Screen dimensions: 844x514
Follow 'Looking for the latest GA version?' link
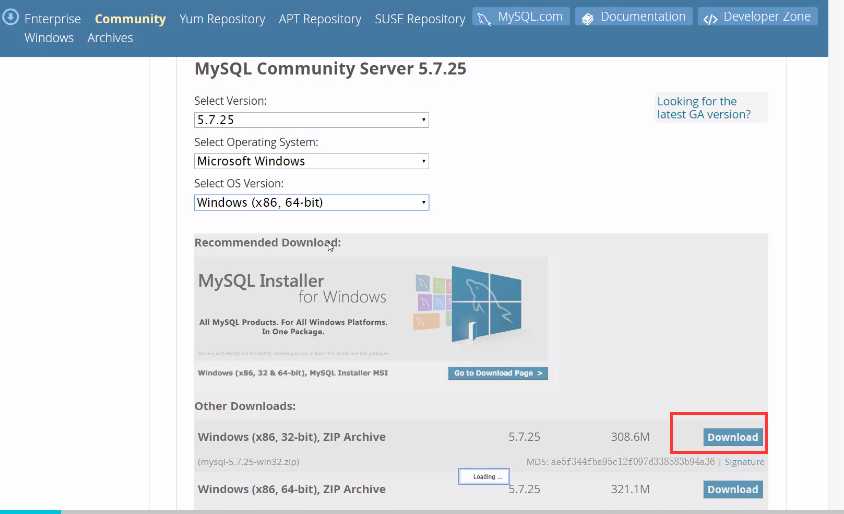[703, 108]
